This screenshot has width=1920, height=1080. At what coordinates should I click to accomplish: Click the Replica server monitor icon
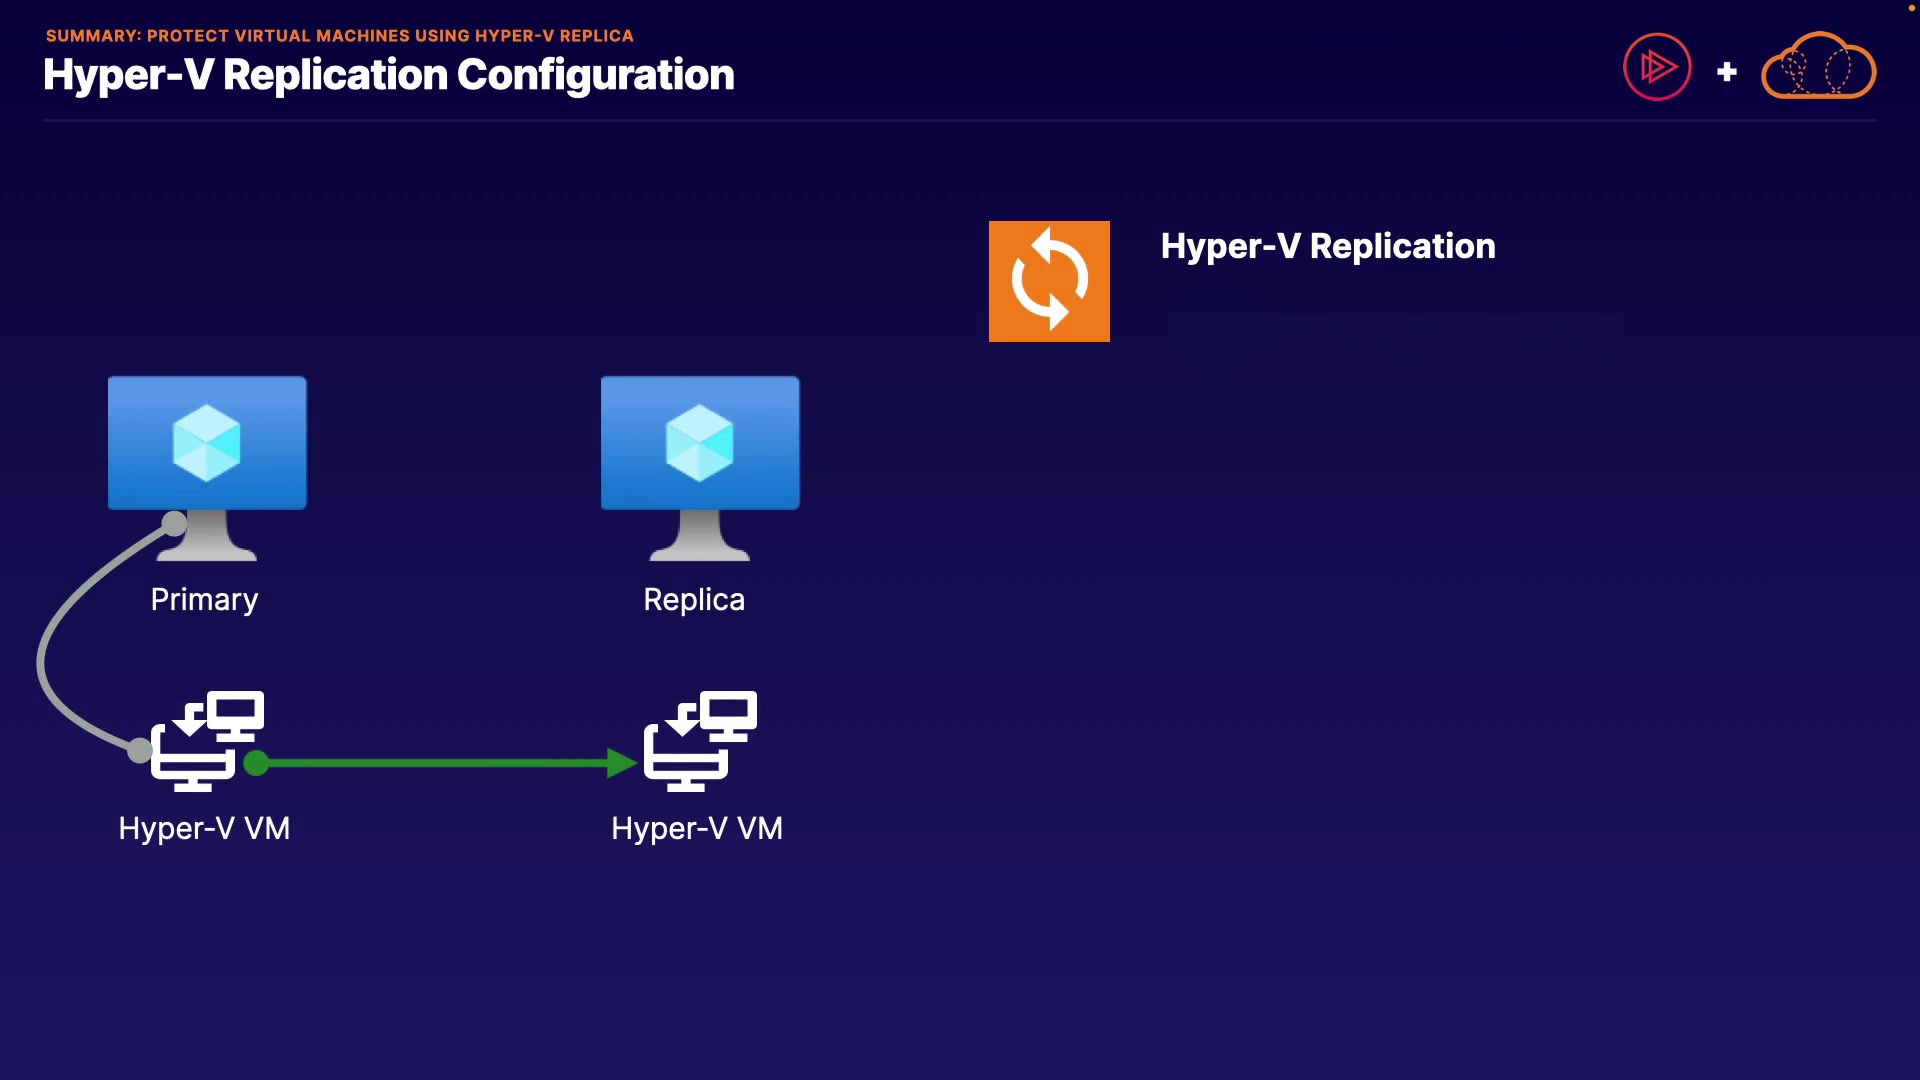click(x=700, y=444)
